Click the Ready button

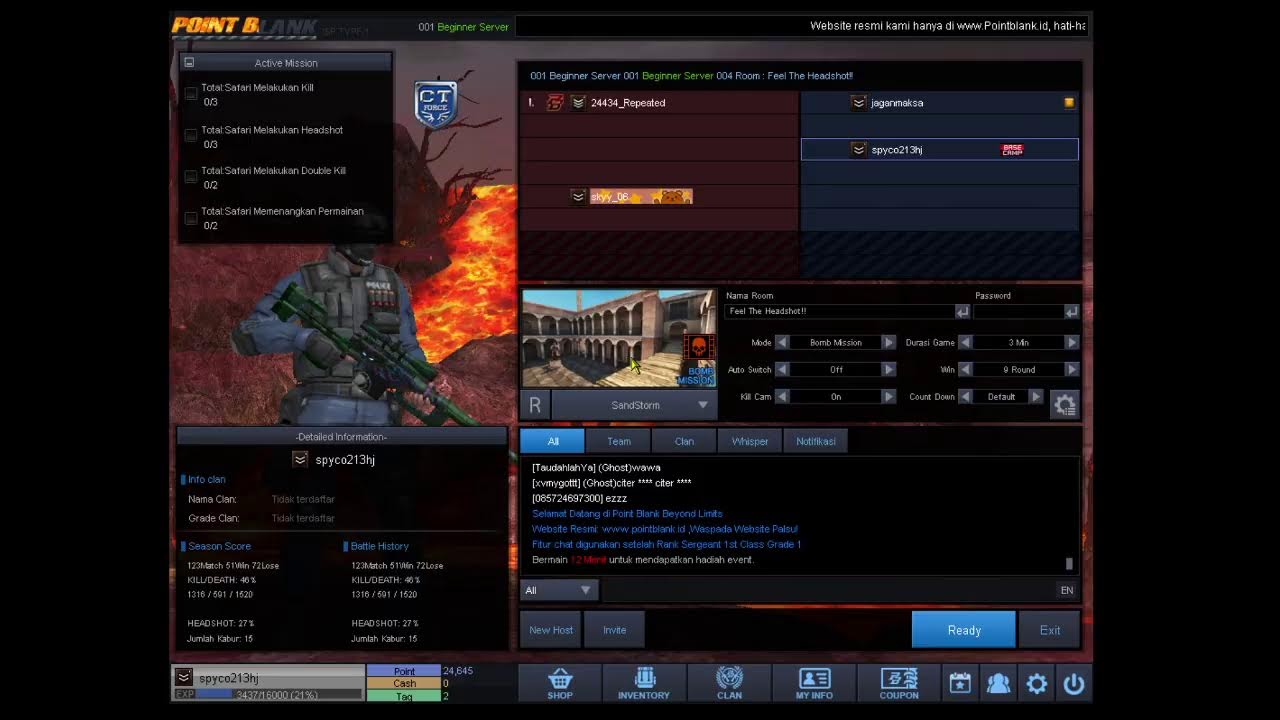click(x=964, y=630)
